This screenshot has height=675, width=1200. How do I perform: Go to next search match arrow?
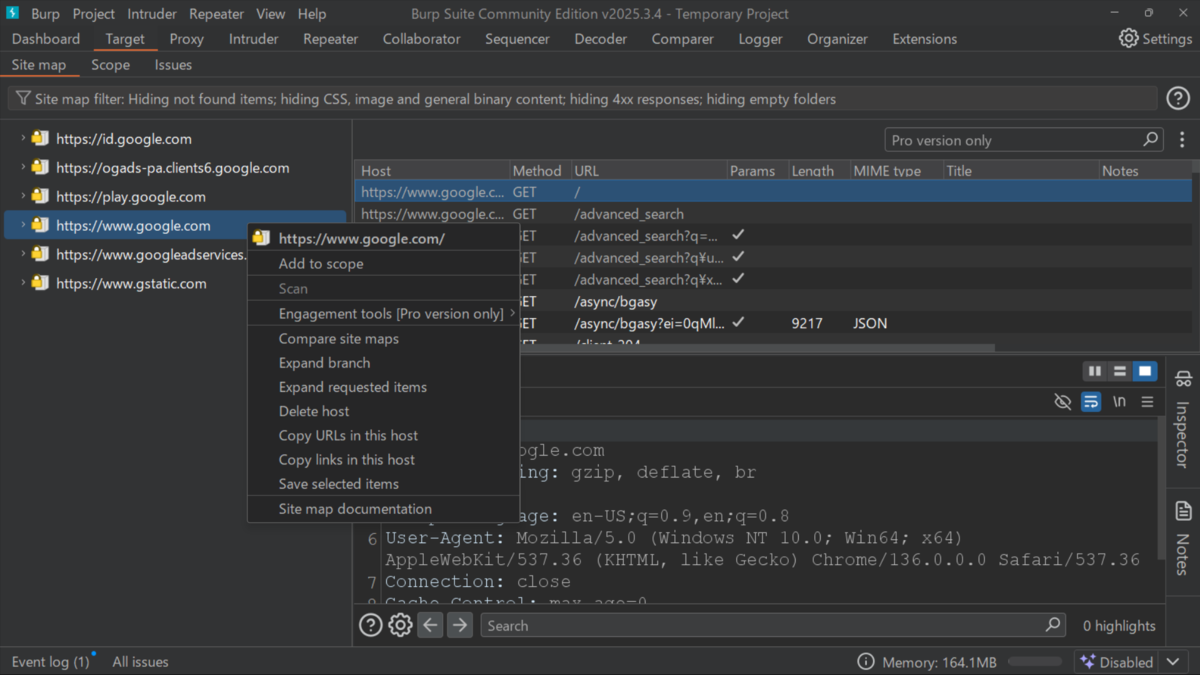(459, 625)
